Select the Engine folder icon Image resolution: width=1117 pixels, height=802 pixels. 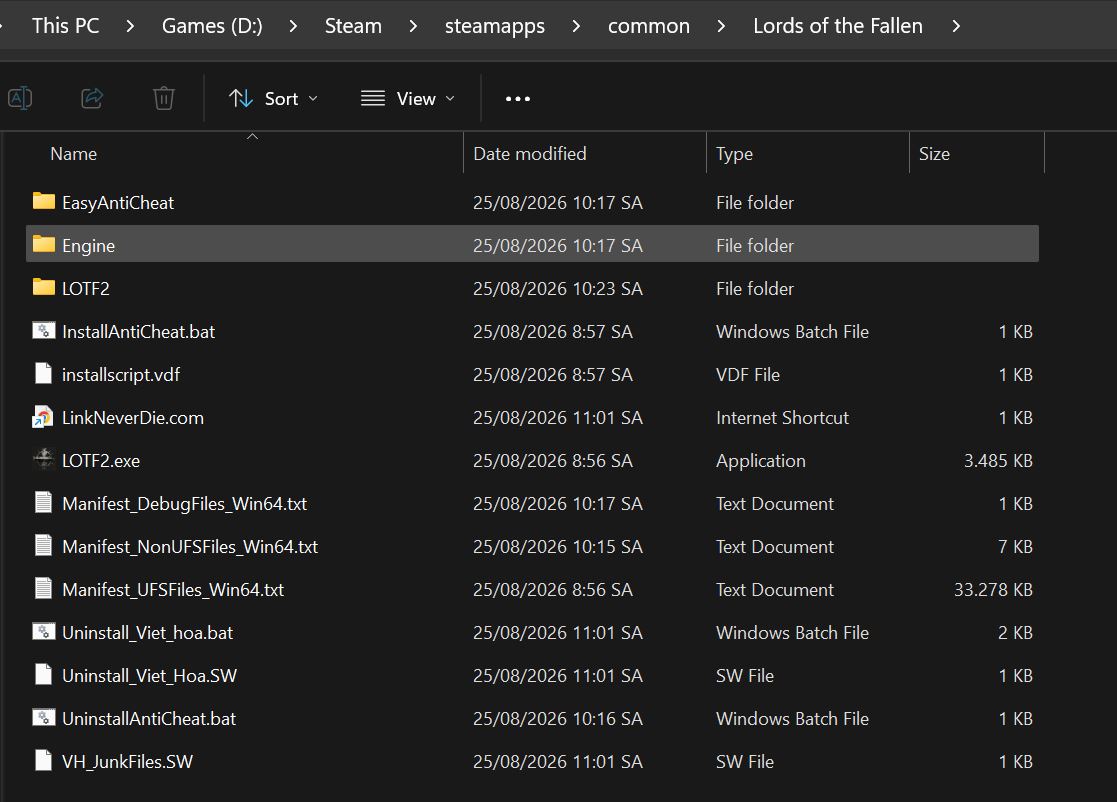coord(43,244)
